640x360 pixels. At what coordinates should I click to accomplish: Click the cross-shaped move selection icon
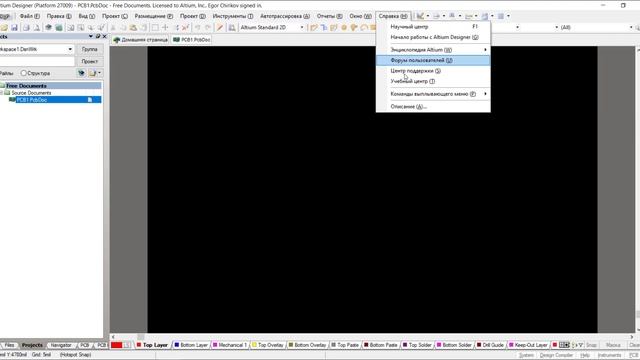[x=165, y=27]
